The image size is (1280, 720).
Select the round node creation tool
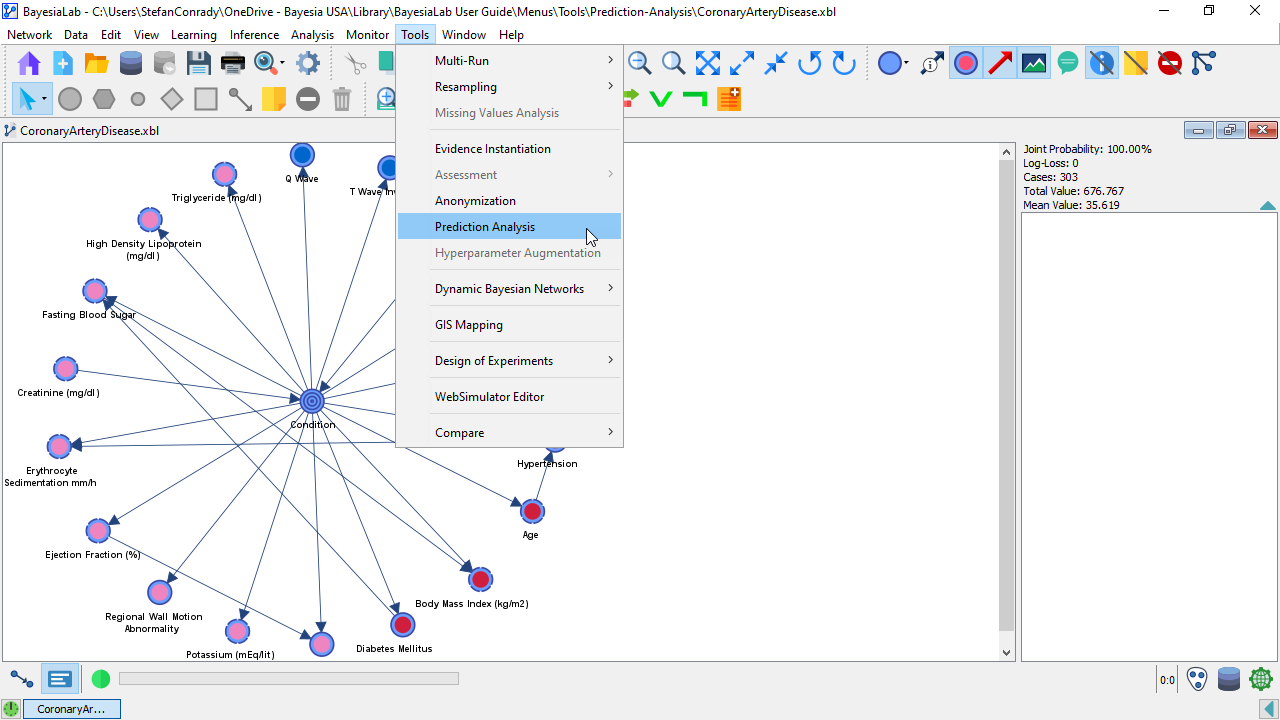(70, 99)
